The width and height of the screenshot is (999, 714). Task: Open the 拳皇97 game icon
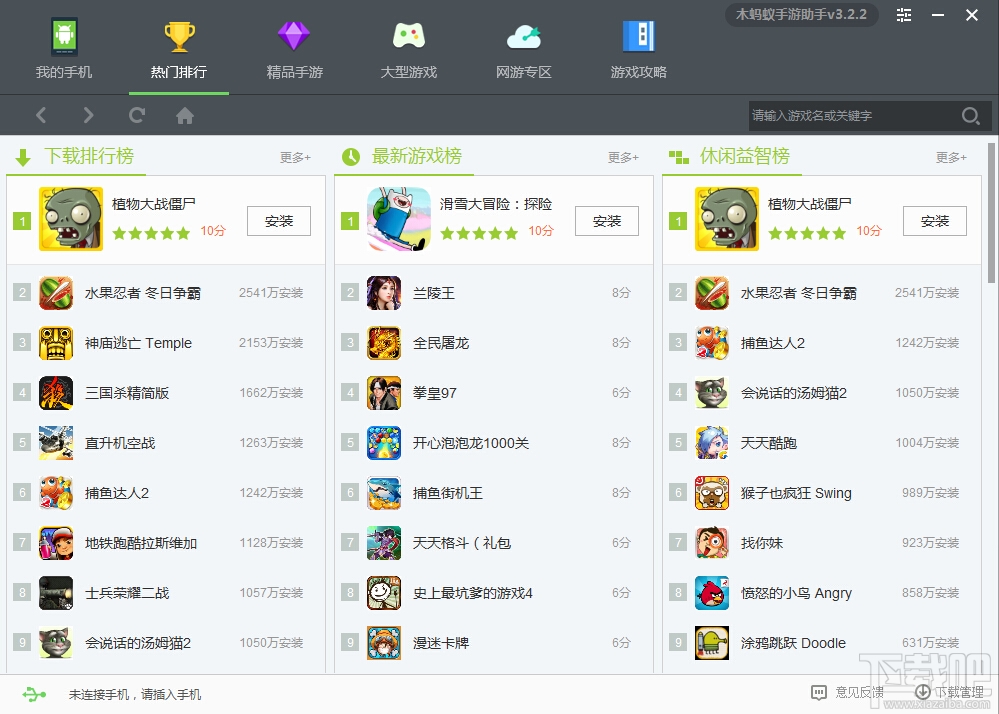pyautogui.click(x=384, y=393)
